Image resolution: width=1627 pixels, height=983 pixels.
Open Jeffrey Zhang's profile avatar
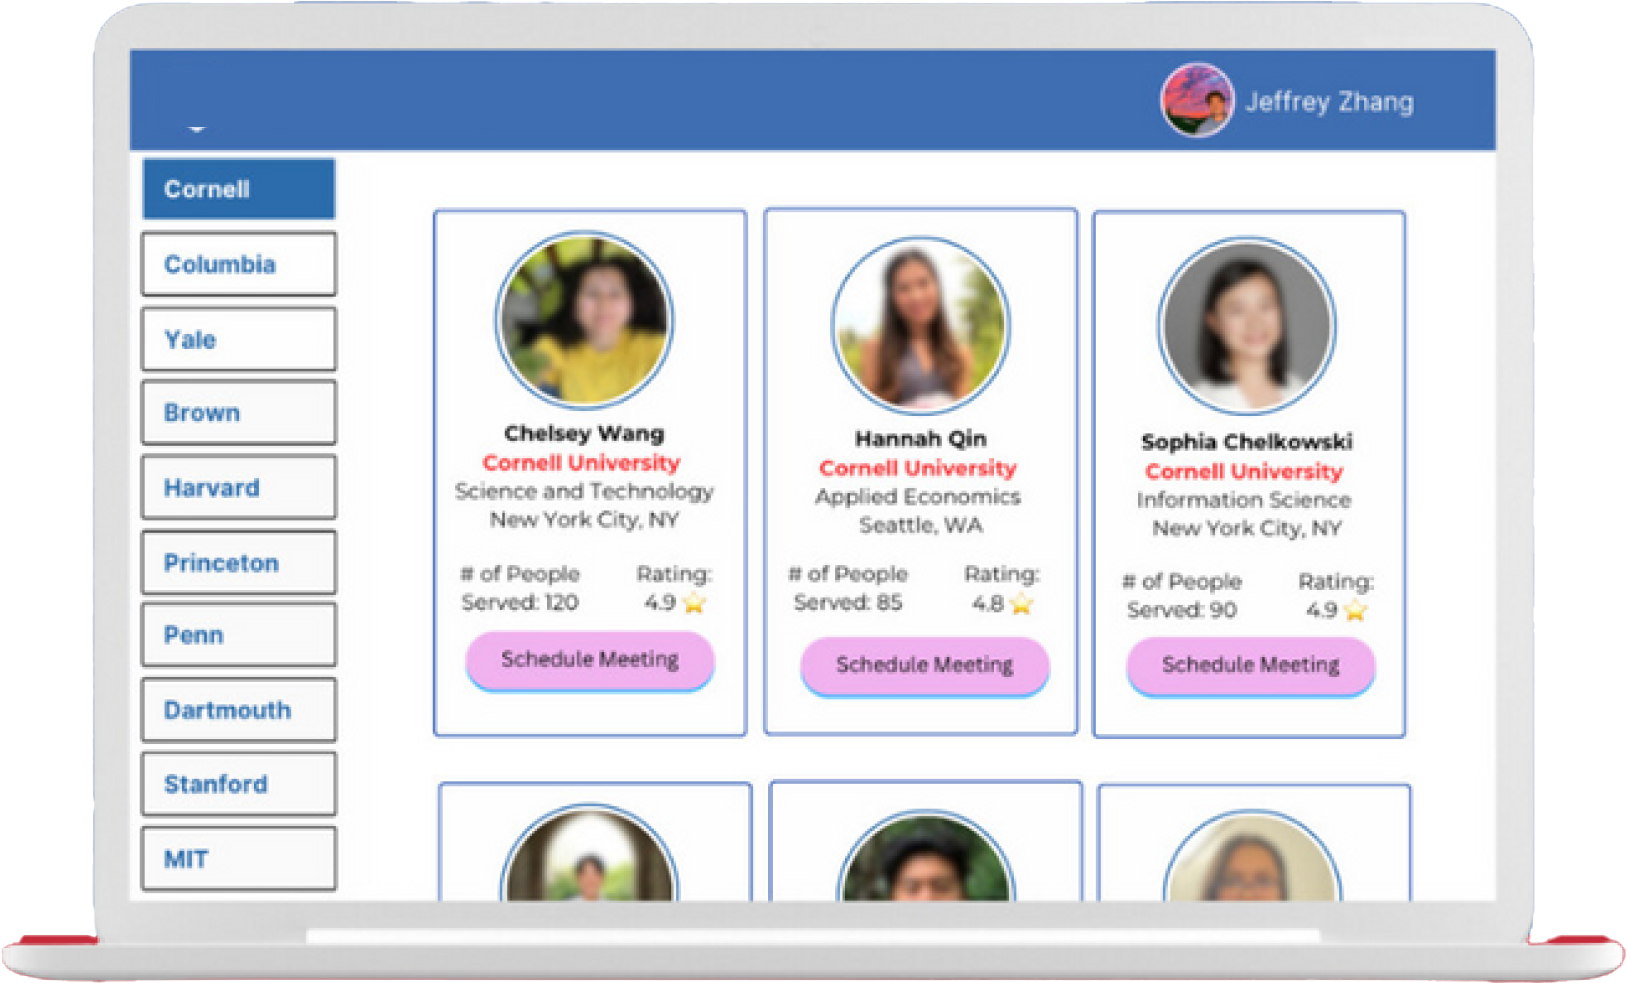1196,100
